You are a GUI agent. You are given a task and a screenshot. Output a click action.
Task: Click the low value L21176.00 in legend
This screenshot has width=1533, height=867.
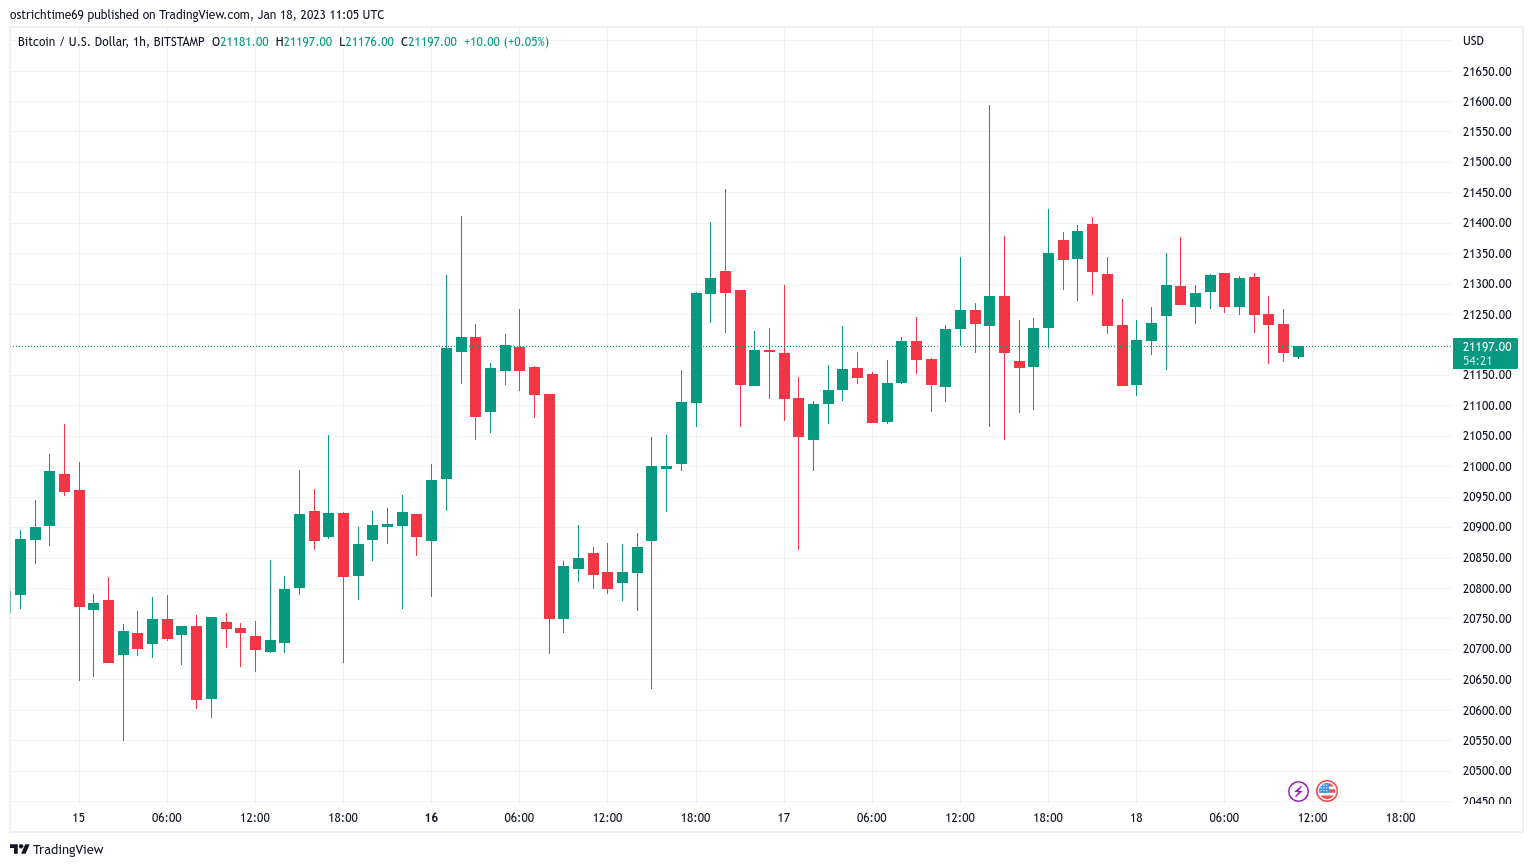coord(367,42)
